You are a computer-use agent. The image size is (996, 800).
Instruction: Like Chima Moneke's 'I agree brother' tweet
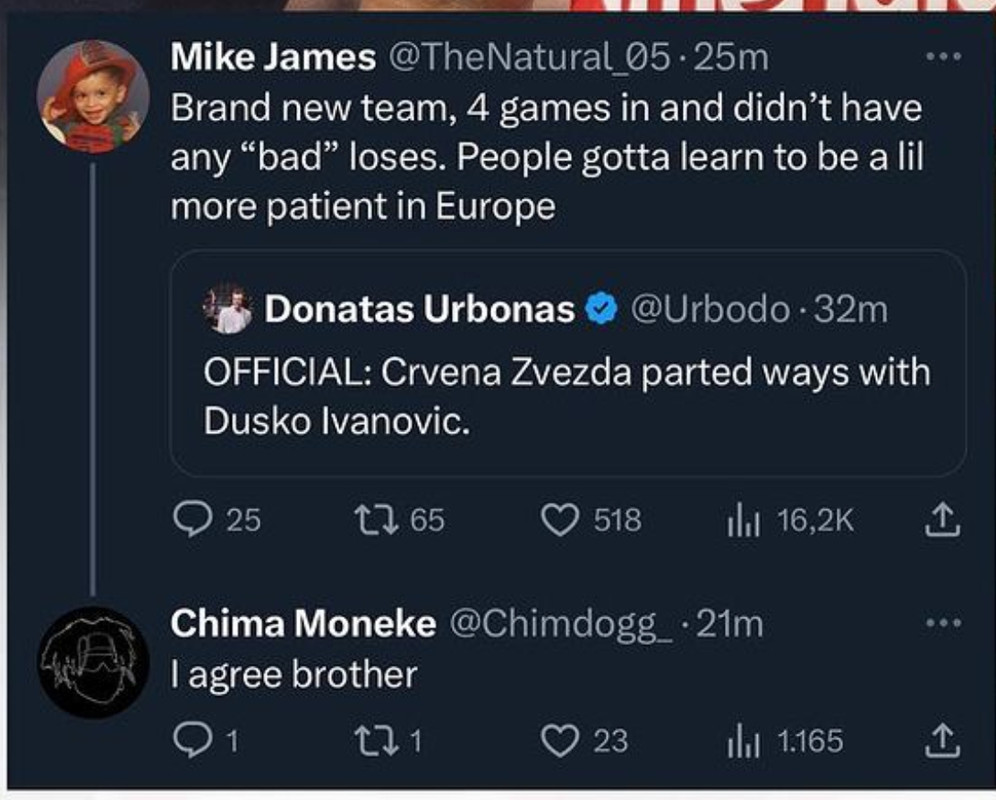coord(560,740)
